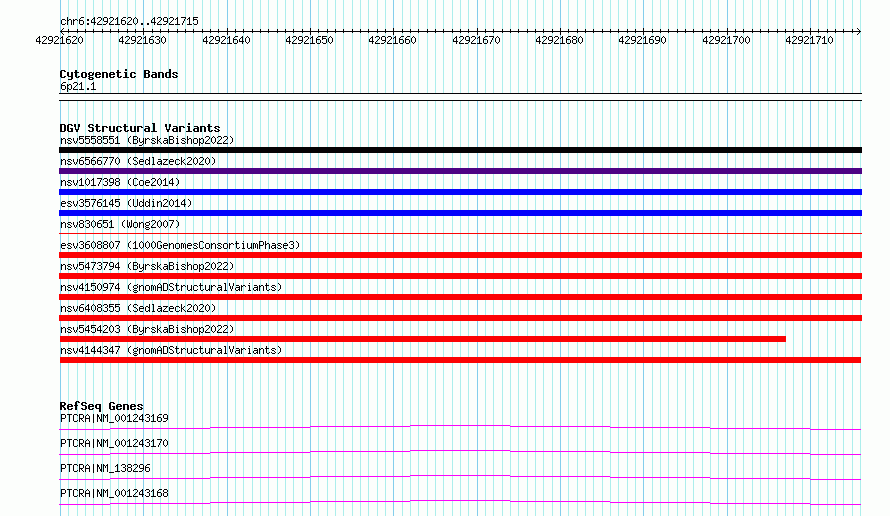Image resolution: width=890 pixels, height=516 pixels.
Task: Open variant label esv3608807 (1000GenomesConsortiumPhase3)
Action: [180, 245]
